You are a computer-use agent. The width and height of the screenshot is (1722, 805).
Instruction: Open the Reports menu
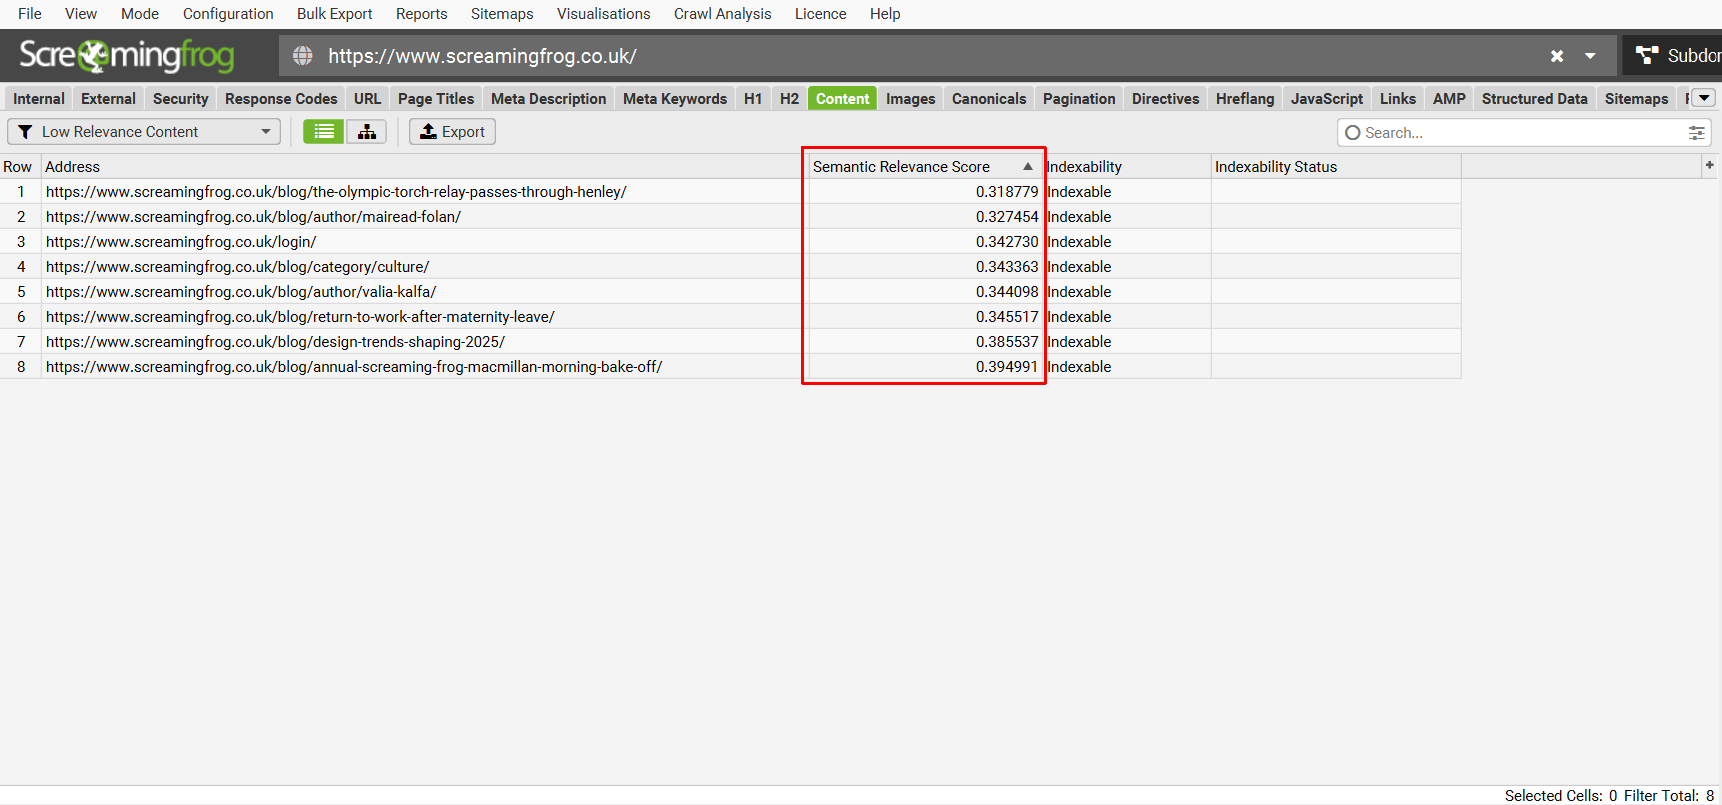click(421, 14)
